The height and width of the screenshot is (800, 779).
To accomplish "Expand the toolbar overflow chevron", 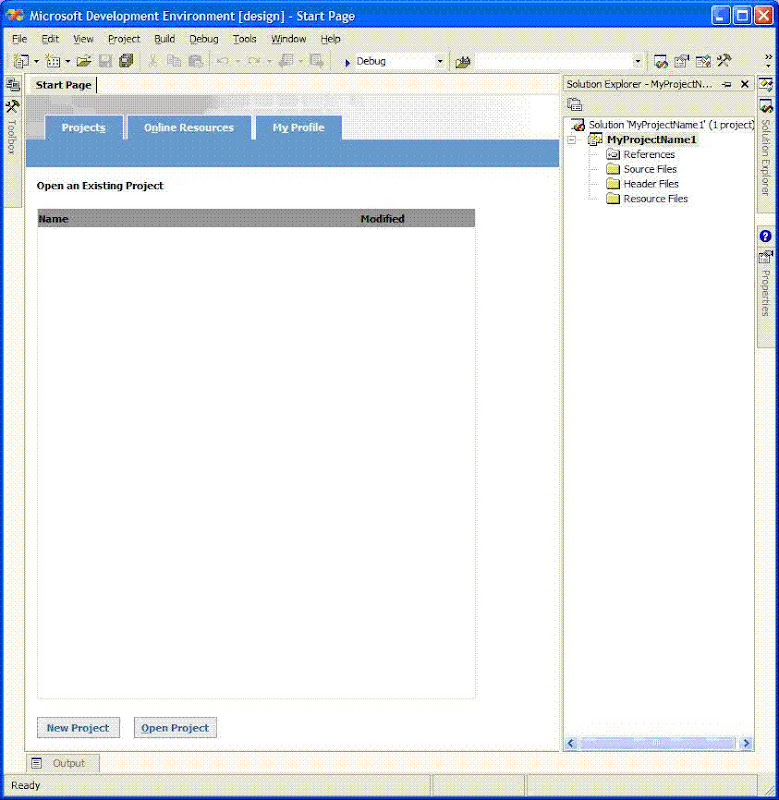I will 768,61.
